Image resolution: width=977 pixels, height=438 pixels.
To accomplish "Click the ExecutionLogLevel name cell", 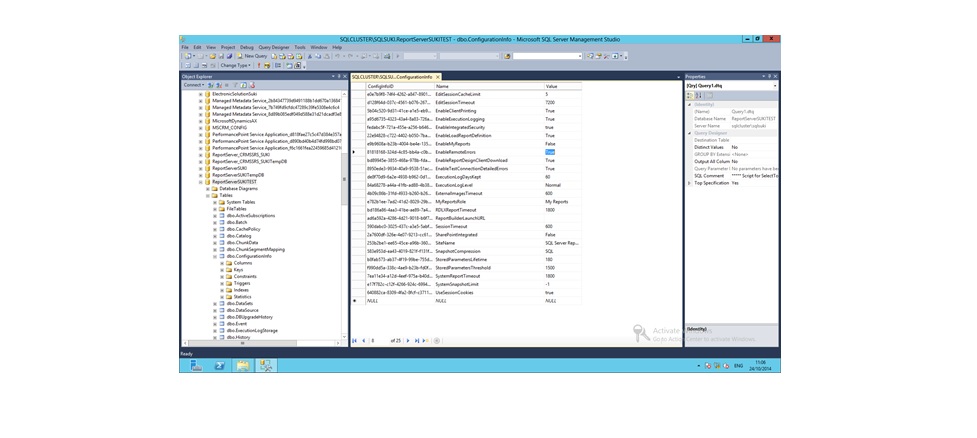I will (x=488, y=185).
